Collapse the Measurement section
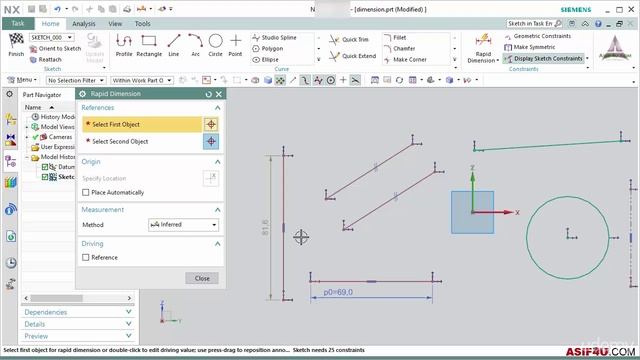640x360 pixels. coord(218,210)
